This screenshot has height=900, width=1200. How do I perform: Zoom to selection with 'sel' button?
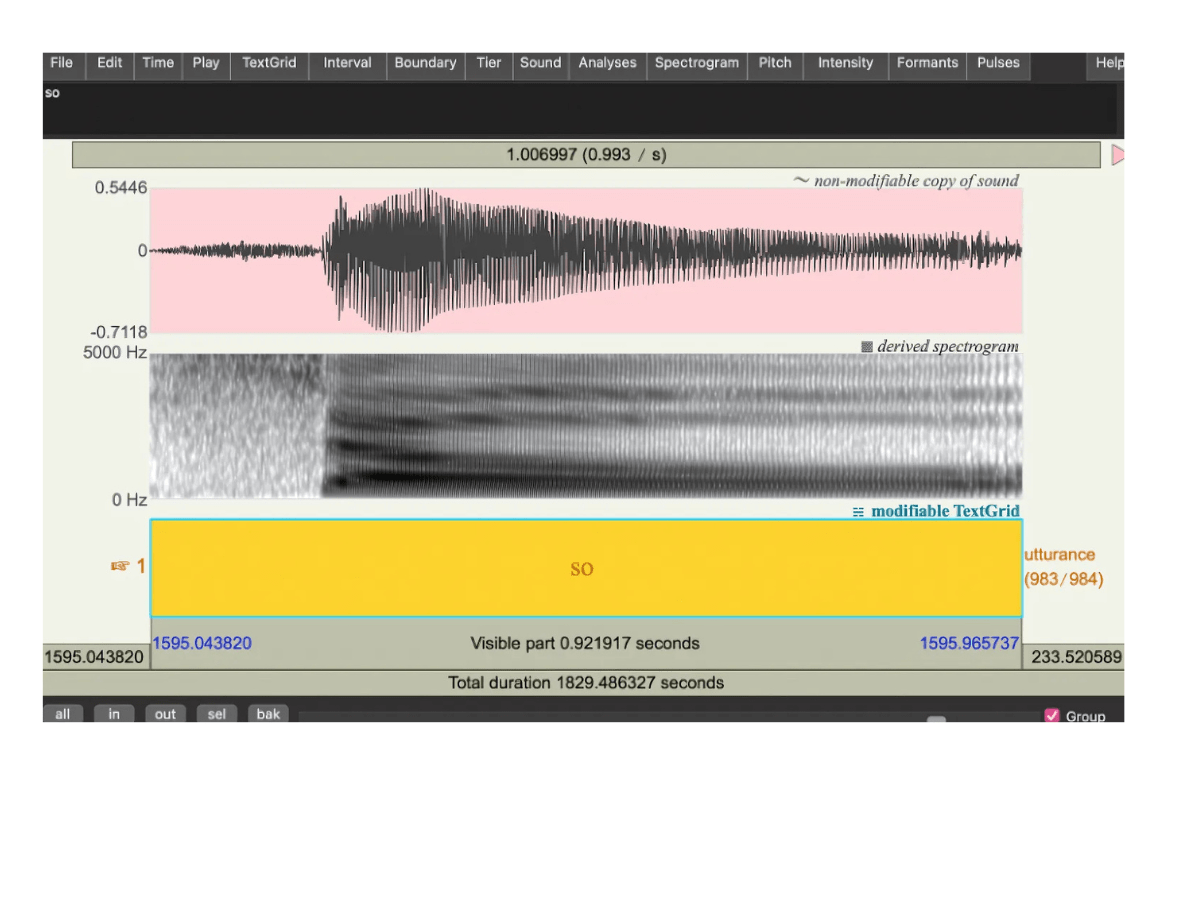(216, 714)
